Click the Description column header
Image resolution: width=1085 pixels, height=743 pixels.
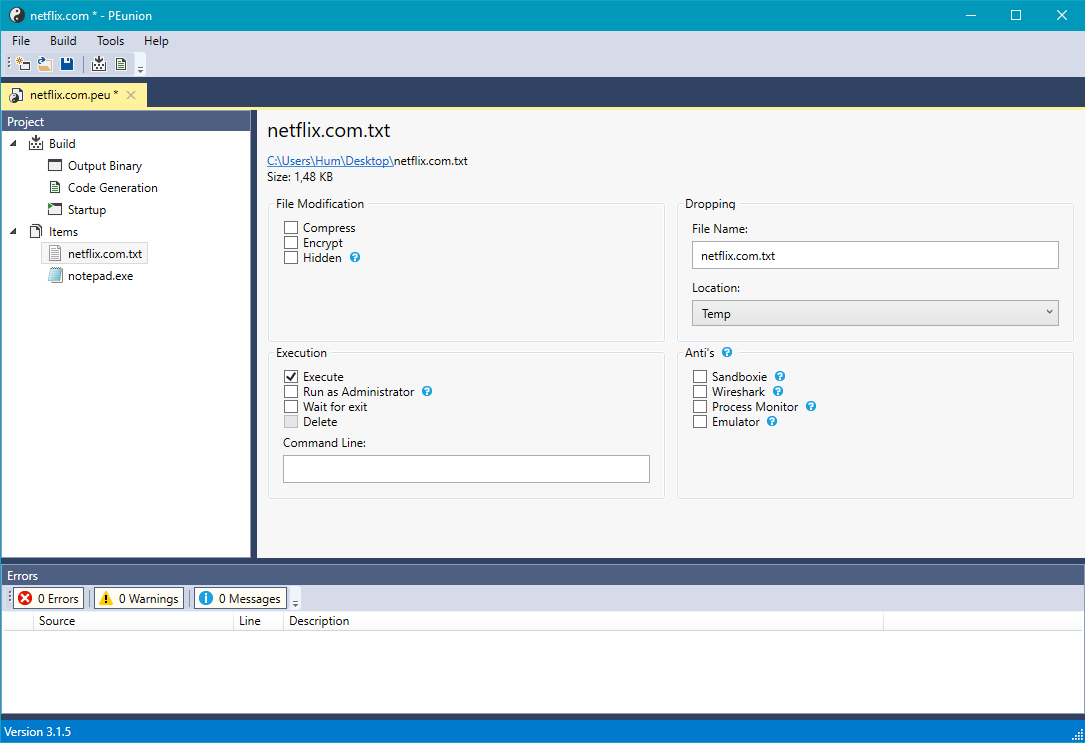[x=583, y=621]
